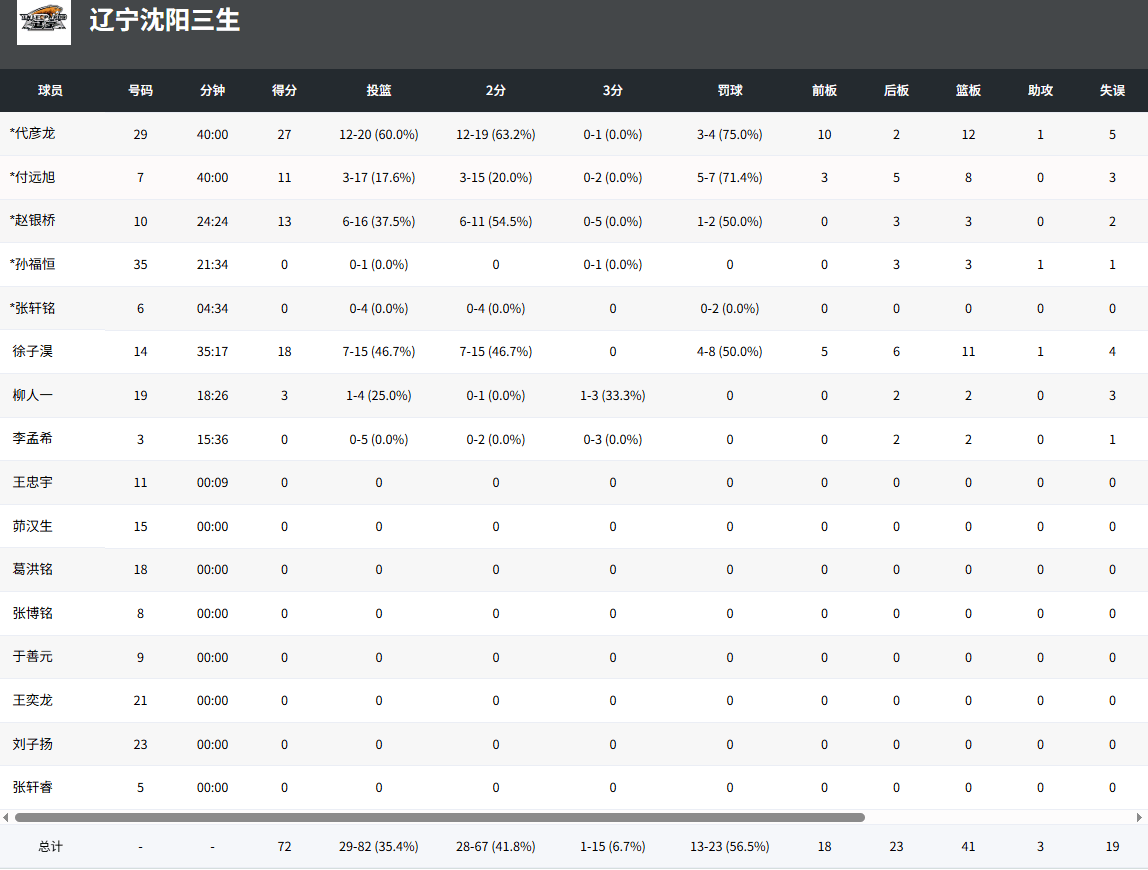Select player name 刘子扬

point(32,744)
